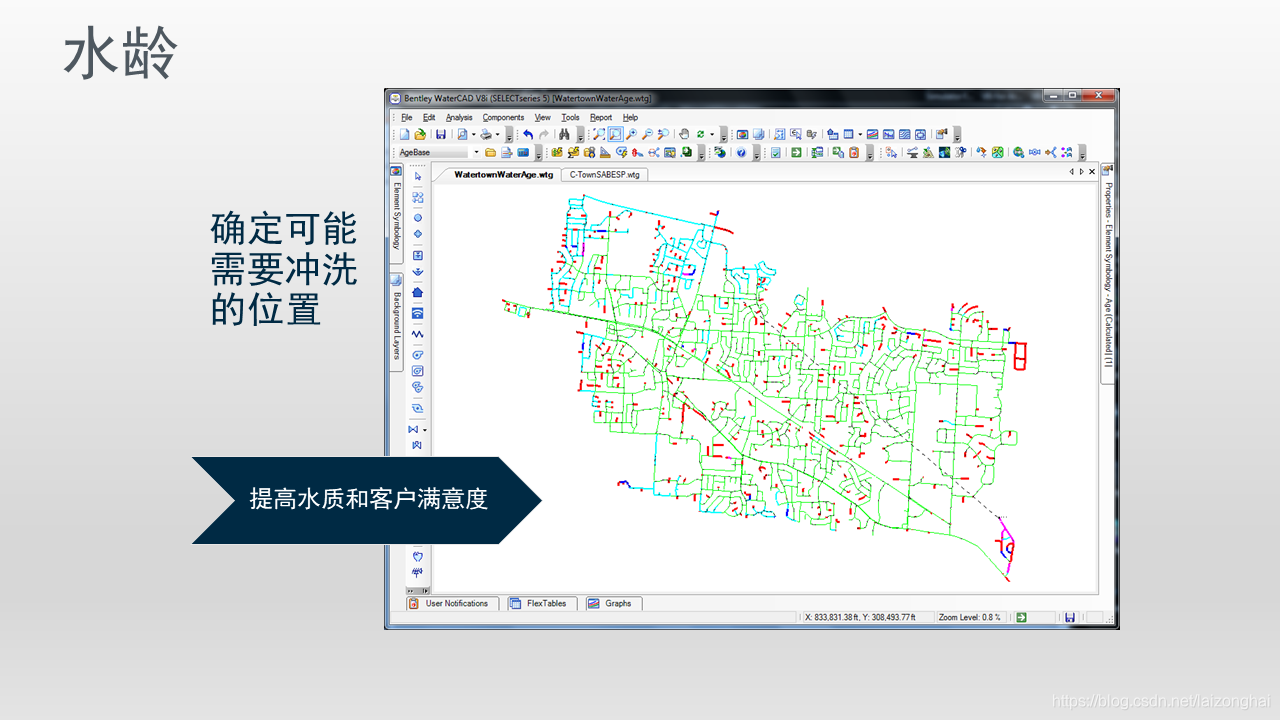
Task: Click the globe icon in second toolbar
Action: [x=720, y=153]
